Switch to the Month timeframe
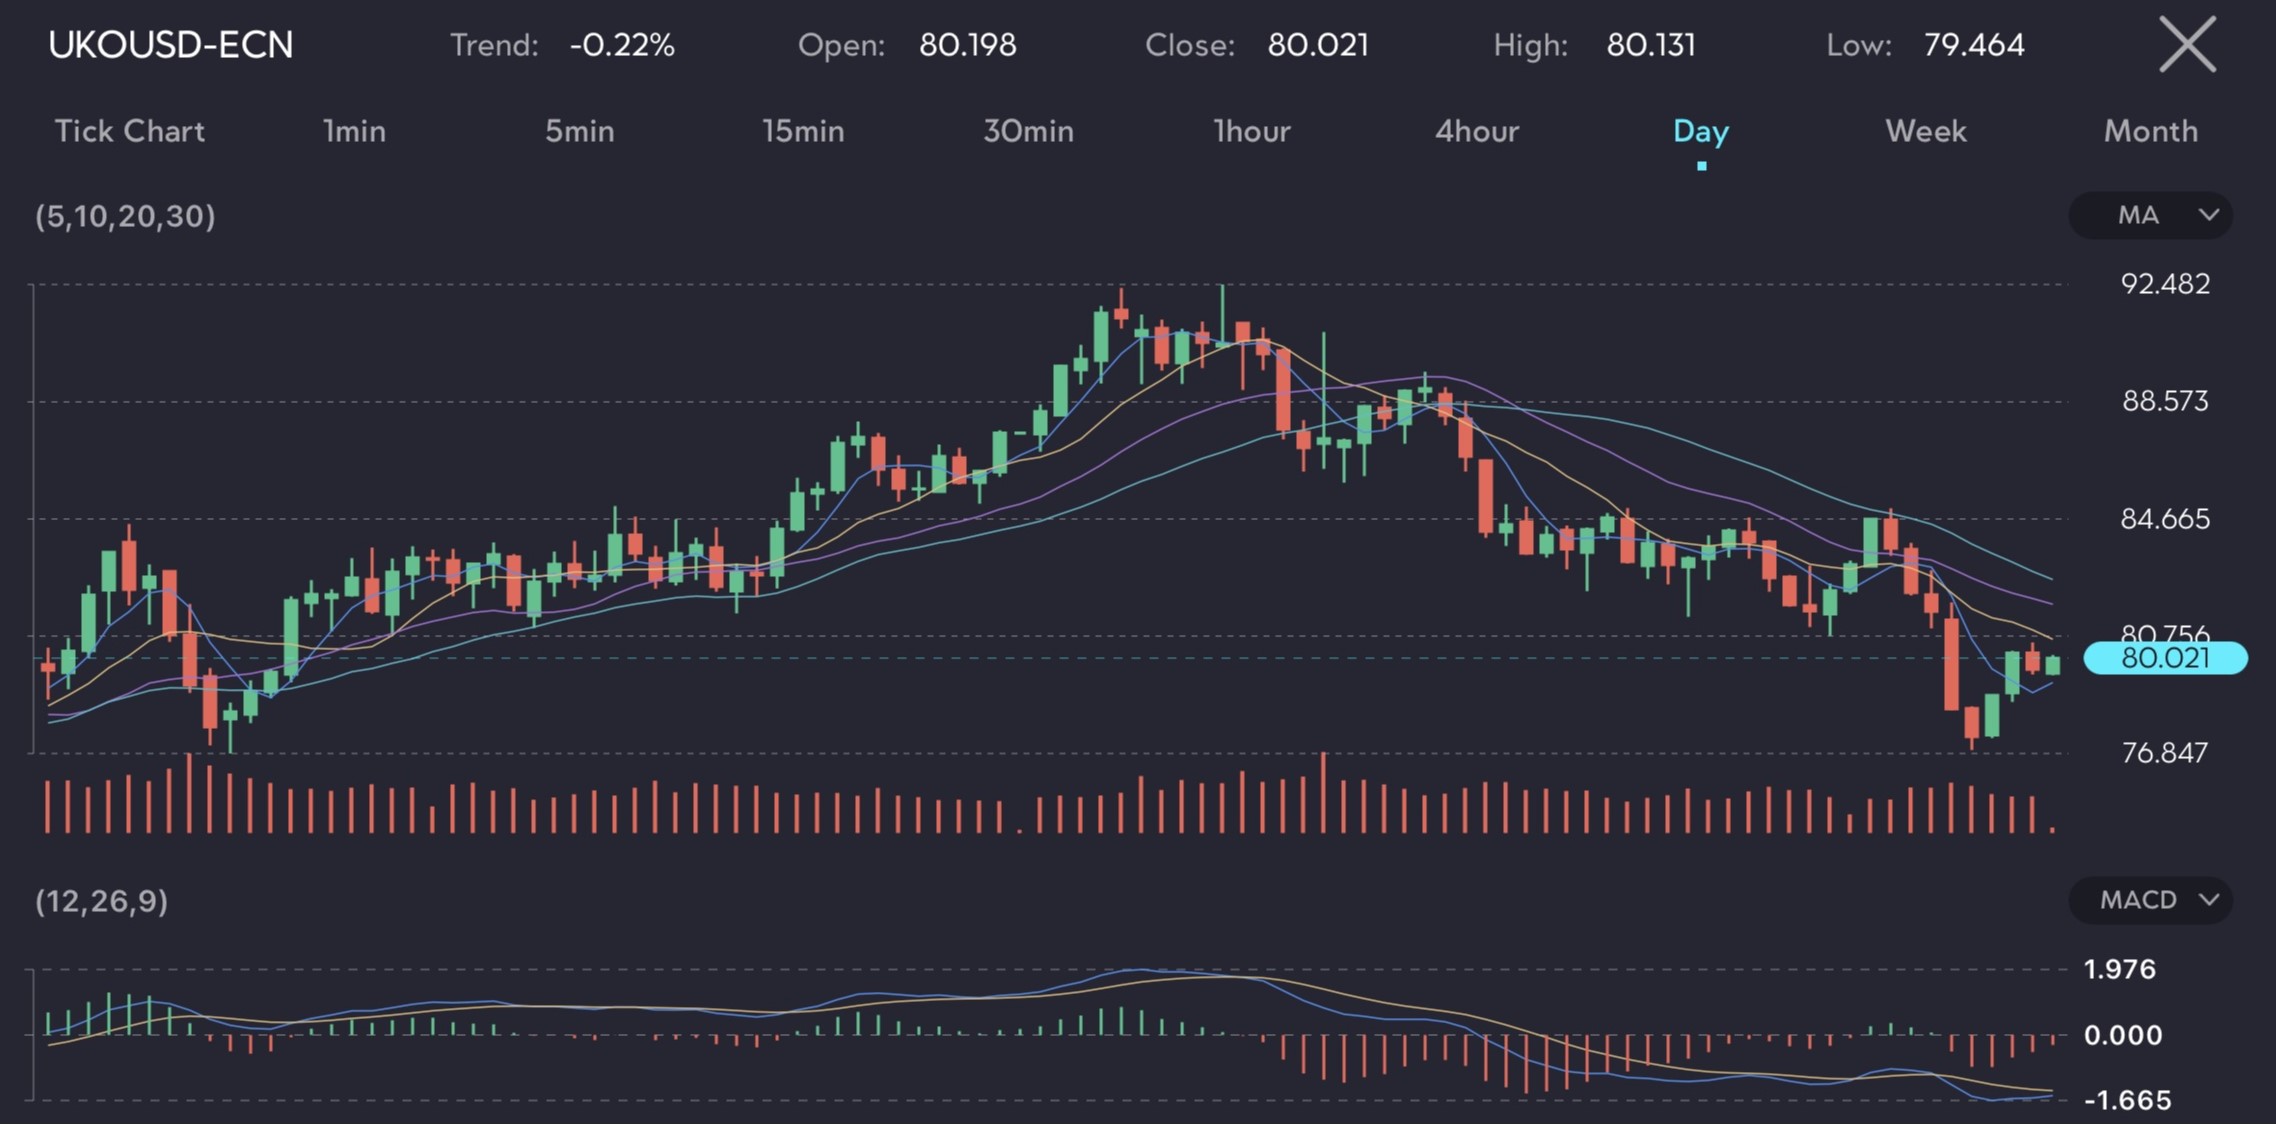This screenshot has height=1125, width=2276. 2151,131
